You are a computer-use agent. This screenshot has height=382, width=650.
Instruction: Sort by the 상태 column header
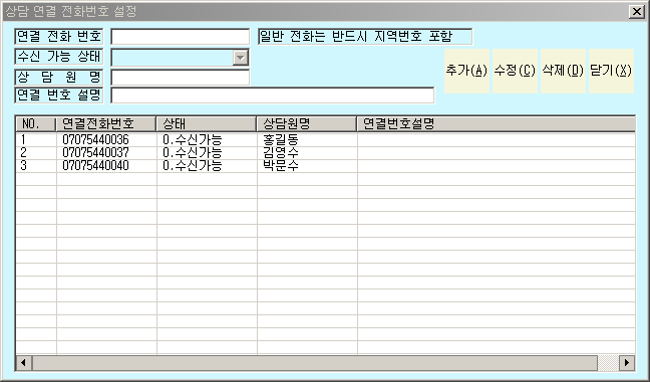click(x=206, y=123)
